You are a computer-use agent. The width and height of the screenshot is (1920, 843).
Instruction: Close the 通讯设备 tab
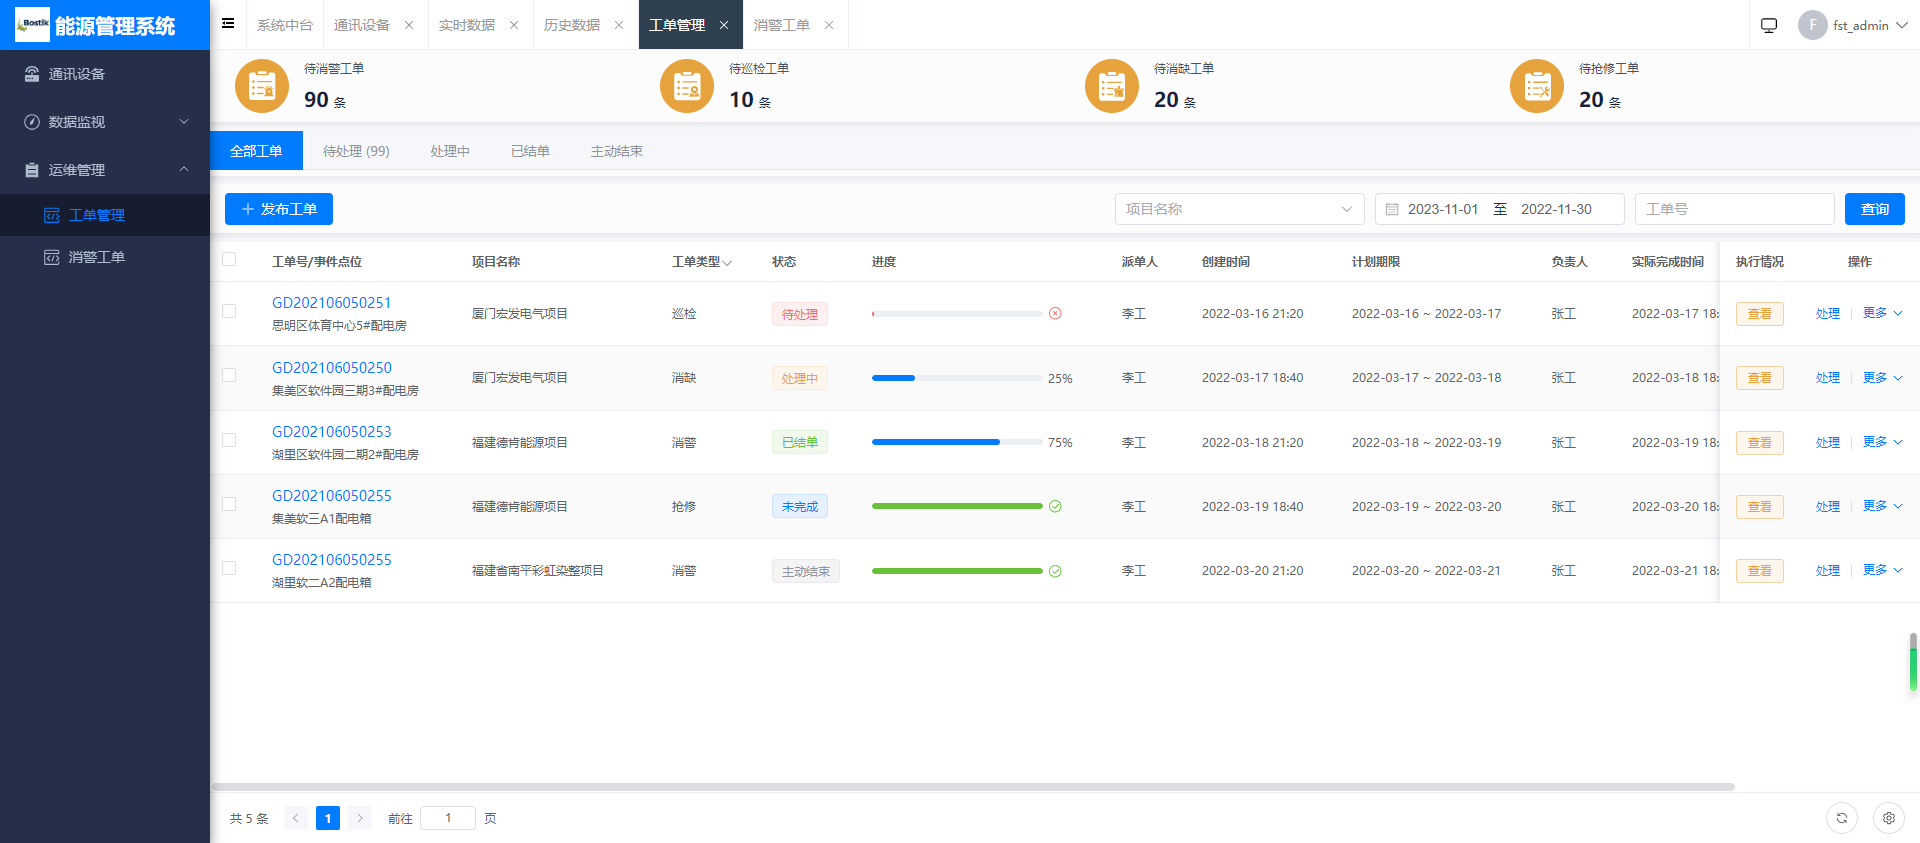click(409, 25)
